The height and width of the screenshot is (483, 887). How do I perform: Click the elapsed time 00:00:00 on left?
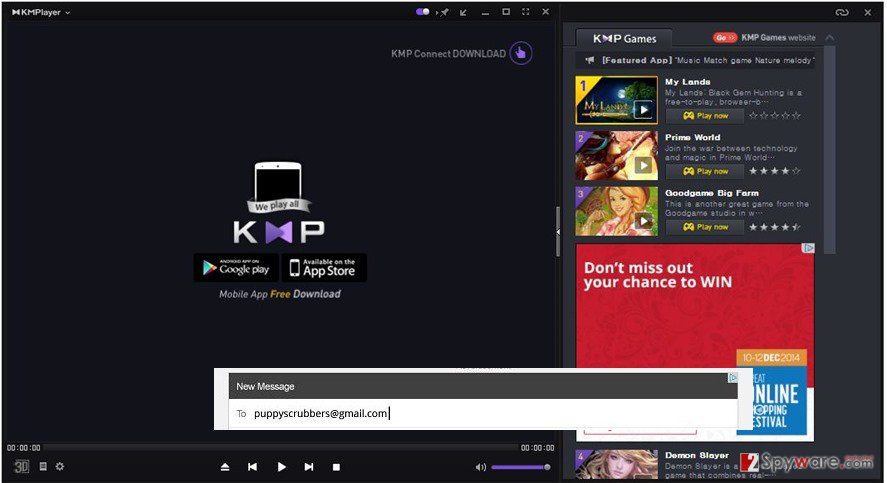[x=24, y=448]
